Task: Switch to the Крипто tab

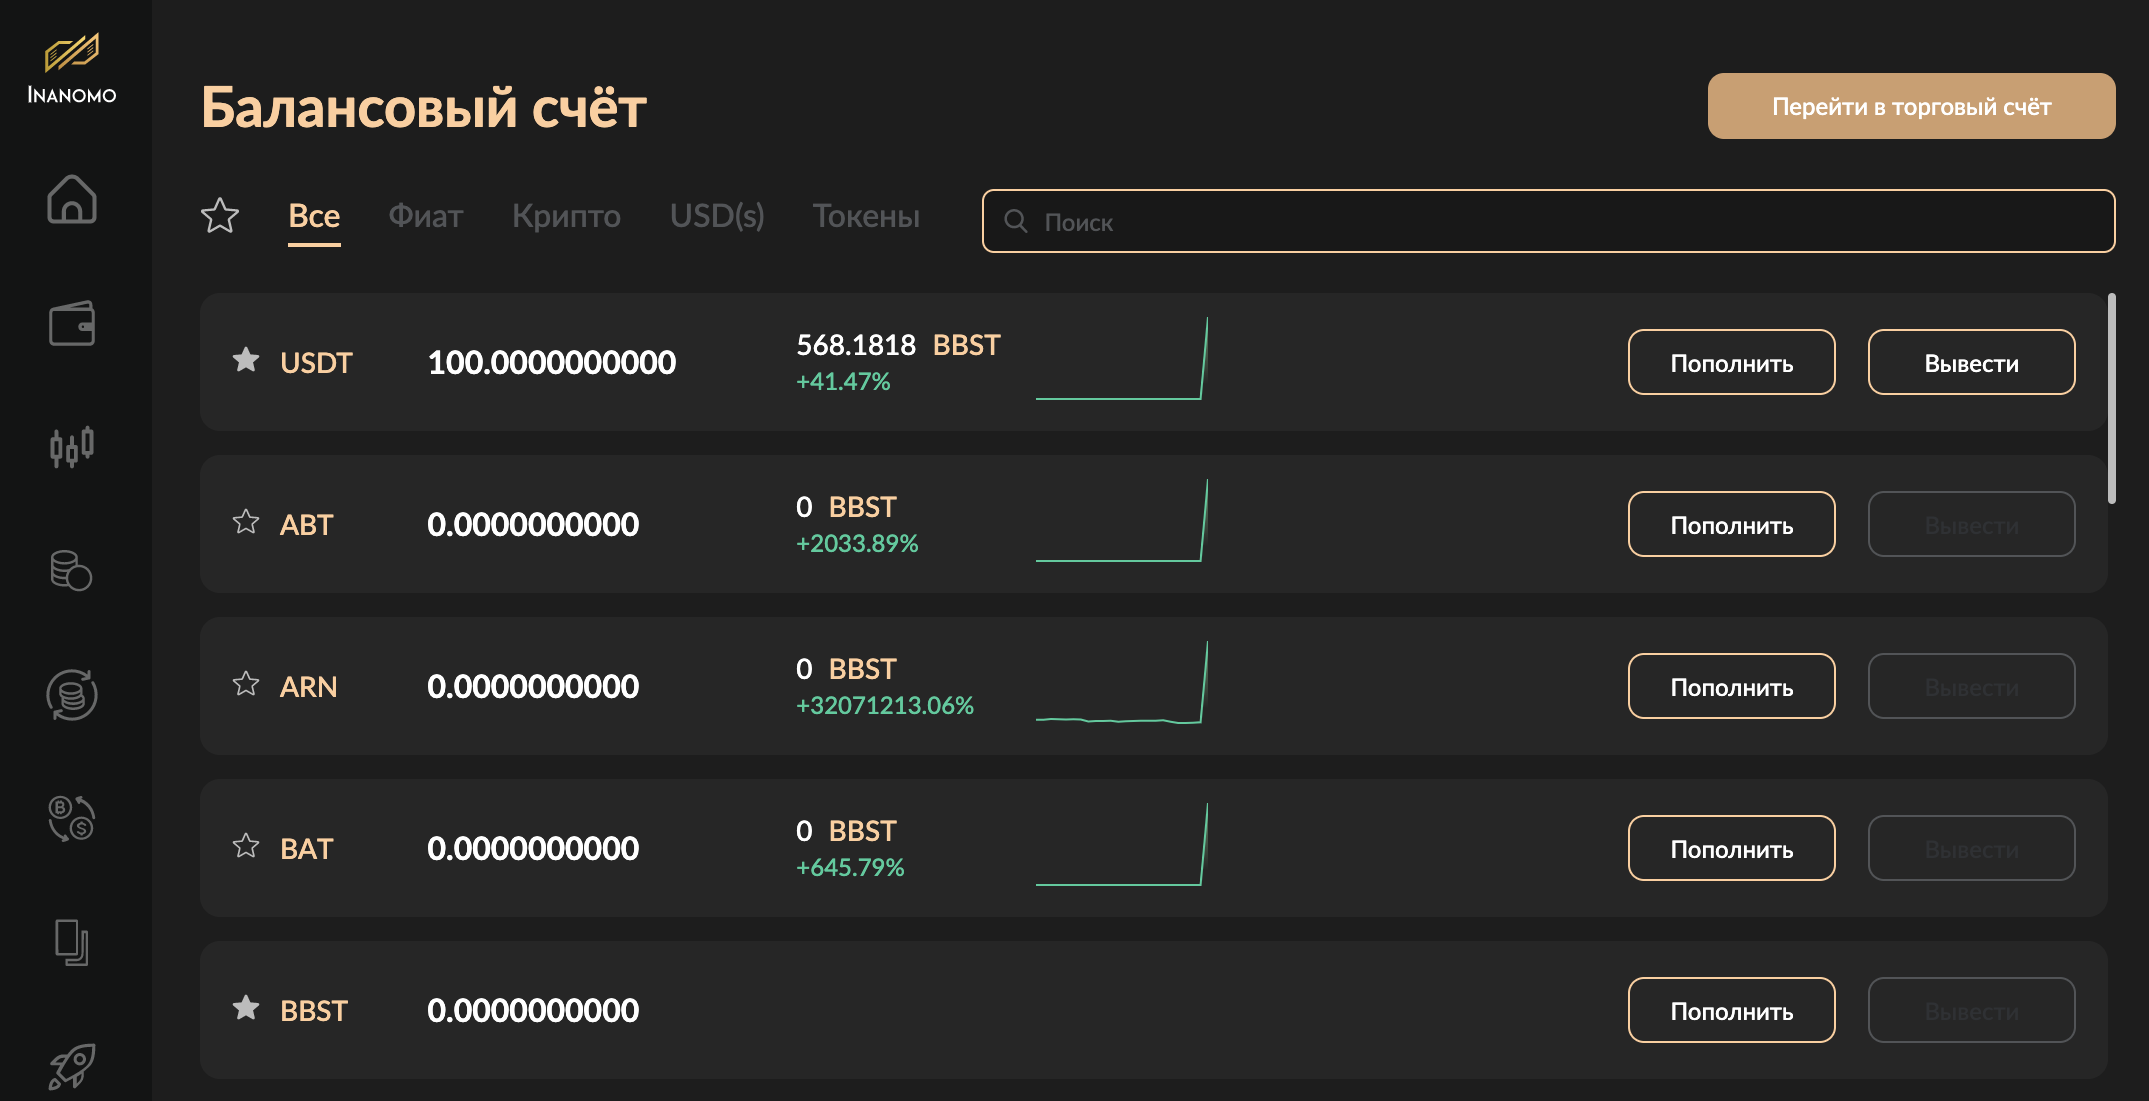Action: 566,216
